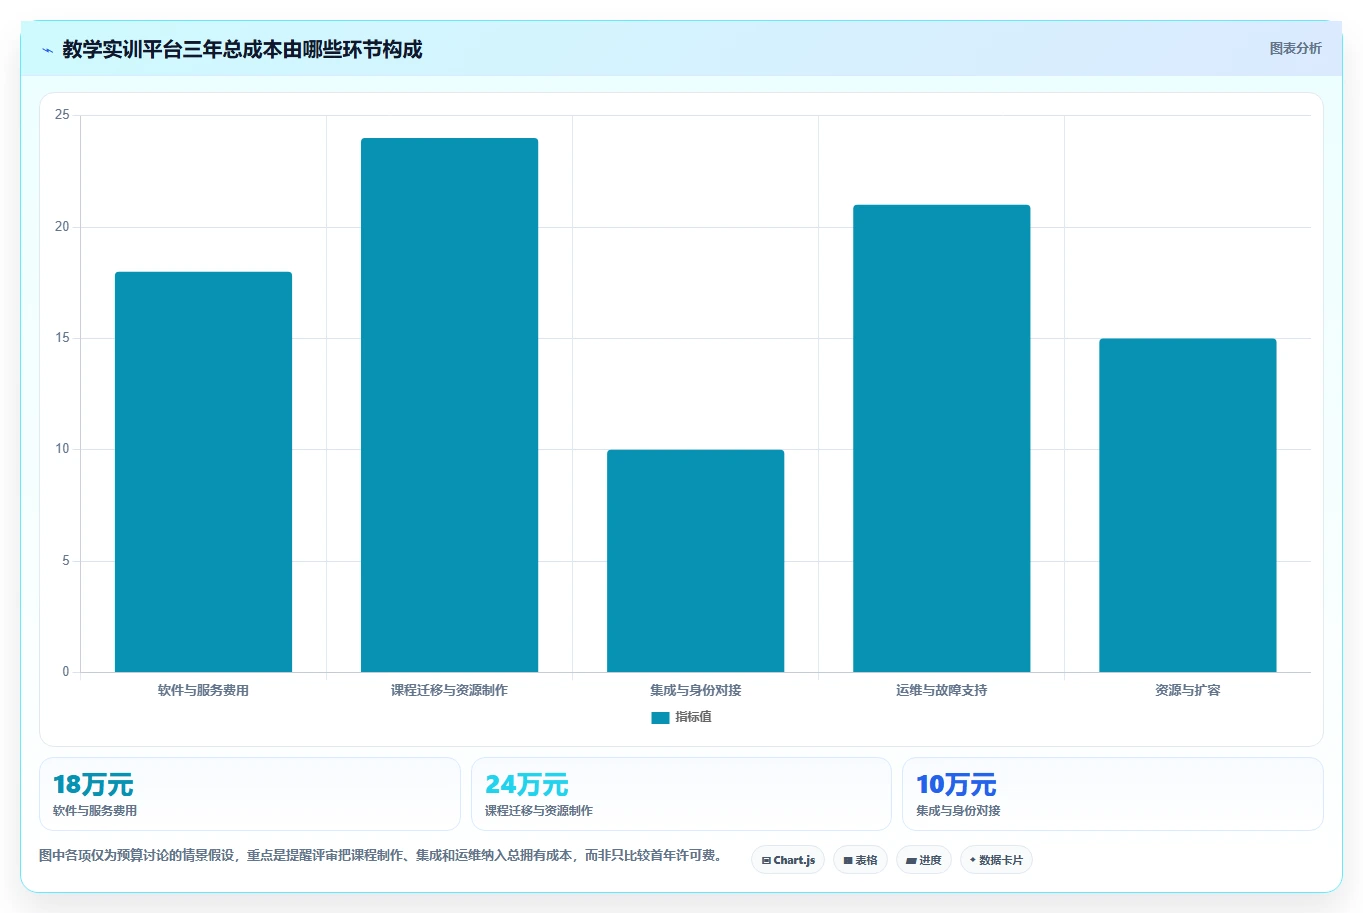Open the 24万元 data card

681,794
